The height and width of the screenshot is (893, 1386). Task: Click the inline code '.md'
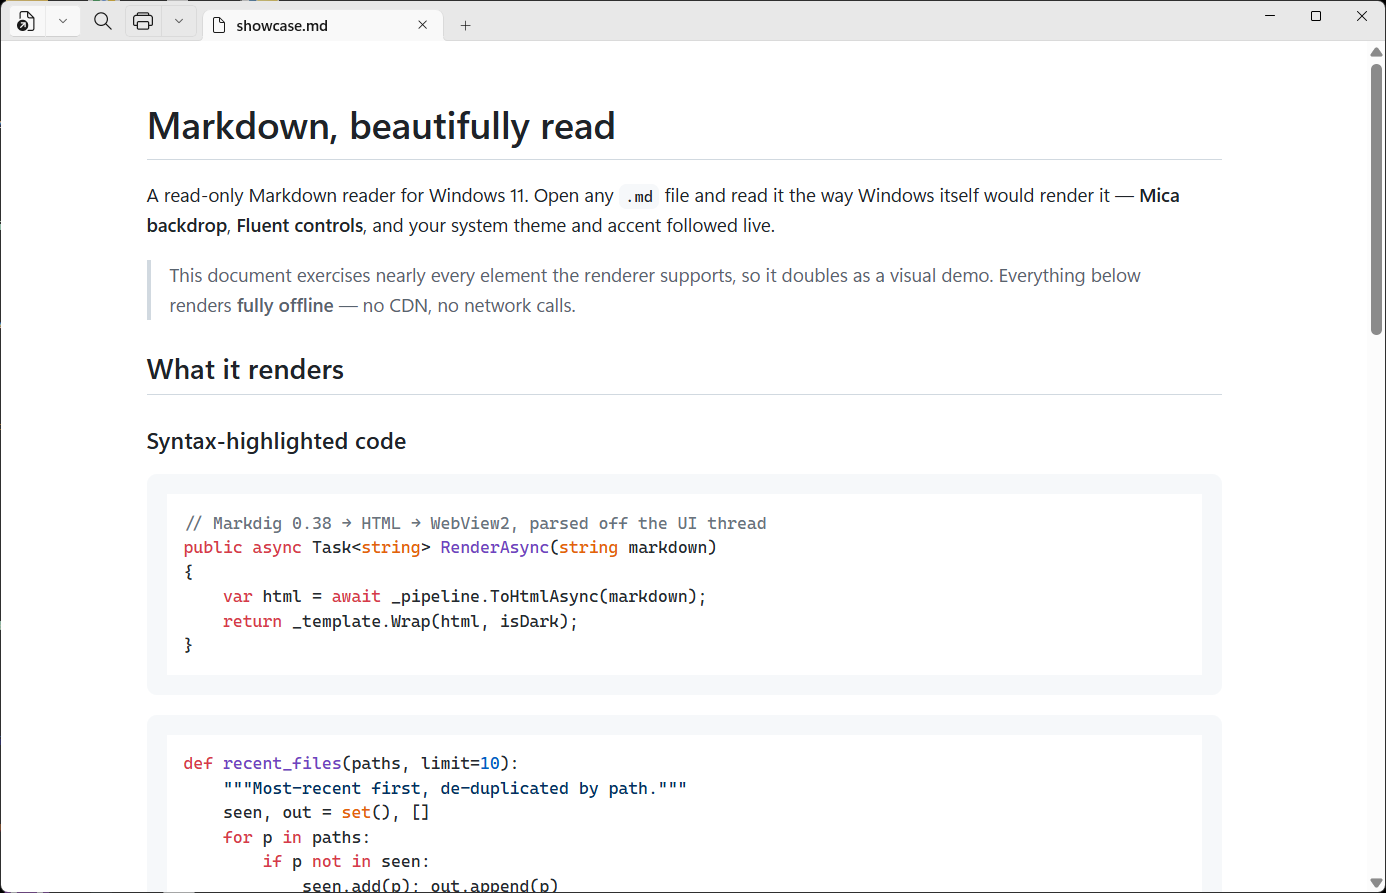(639, 196)
